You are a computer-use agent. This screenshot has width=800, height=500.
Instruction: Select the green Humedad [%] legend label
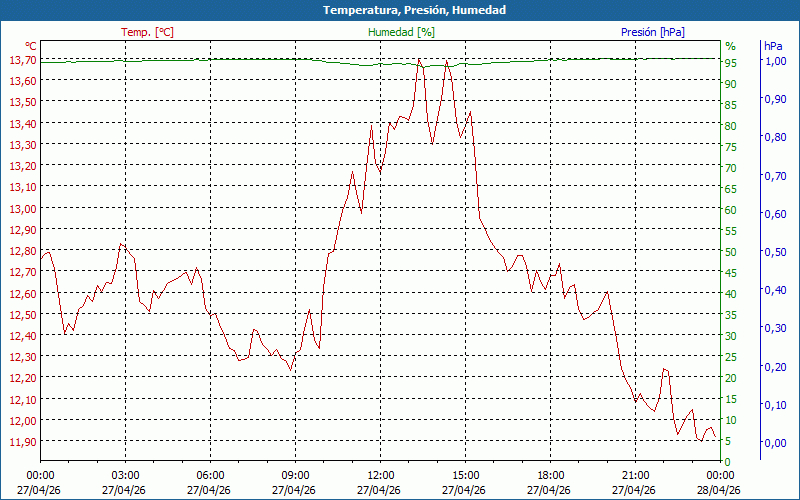[x=402, y=32]
